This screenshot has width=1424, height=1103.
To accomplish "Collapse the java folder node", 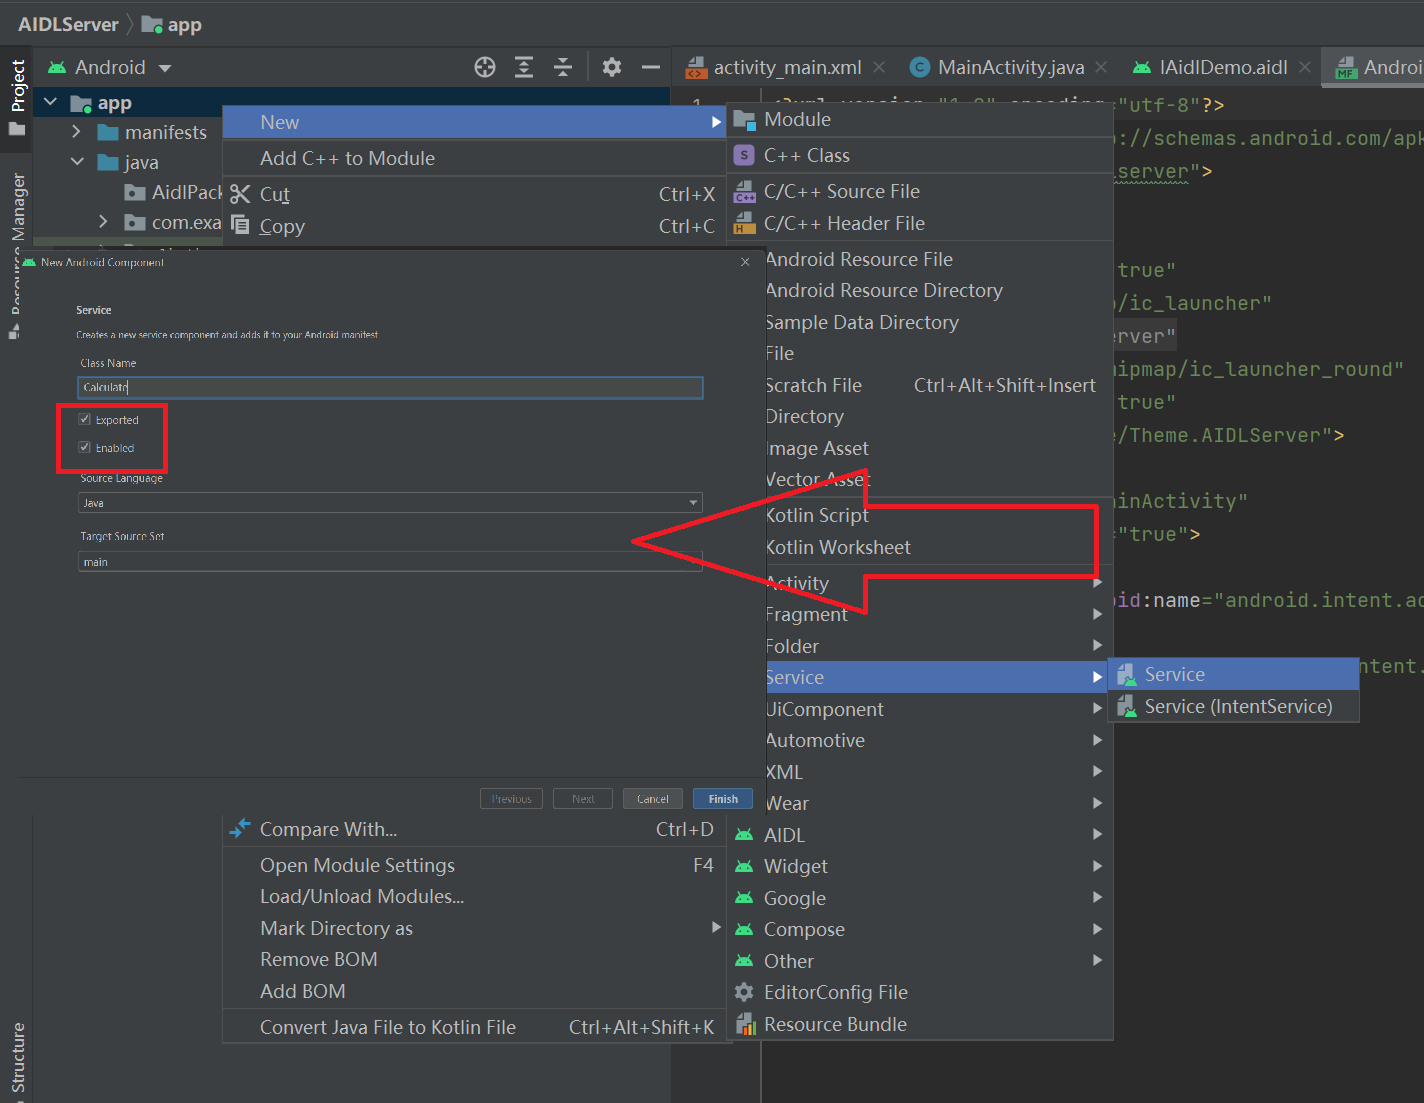I will 77,161.
